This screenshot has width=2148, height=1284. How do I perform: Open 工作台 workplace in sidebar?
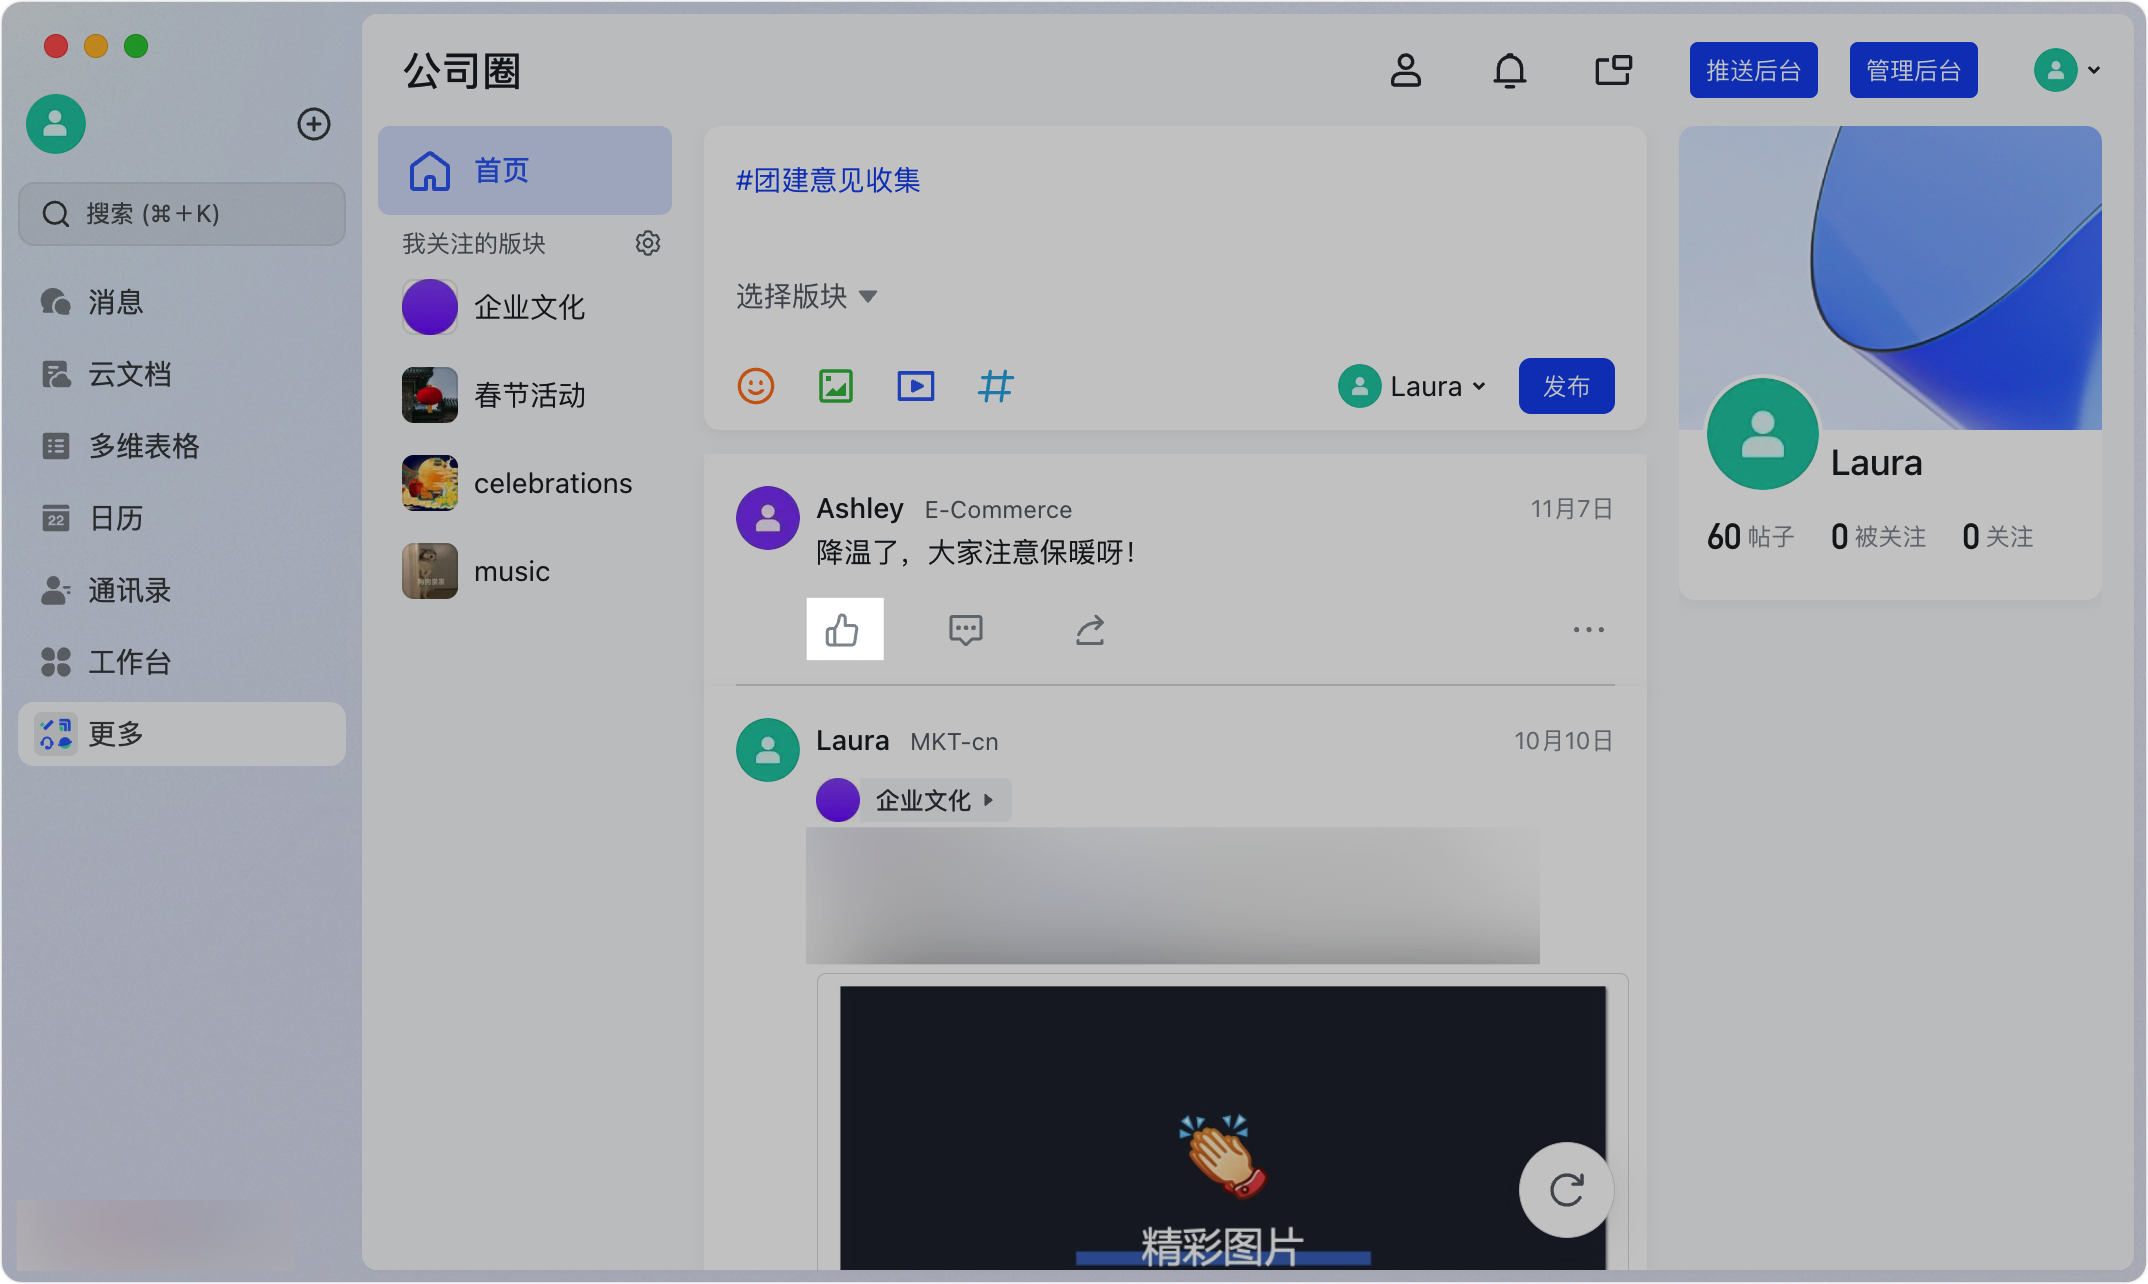[182, 662]
